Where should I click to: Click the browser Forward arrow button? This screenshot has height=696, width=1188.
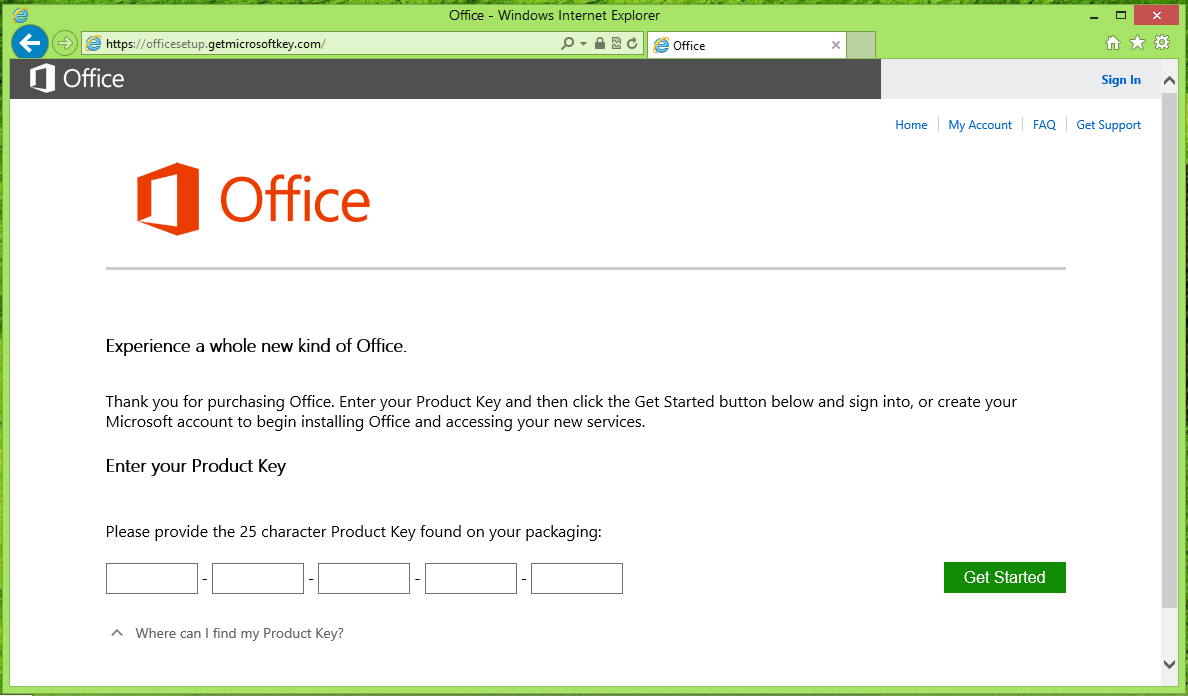(x=65, y=43)
